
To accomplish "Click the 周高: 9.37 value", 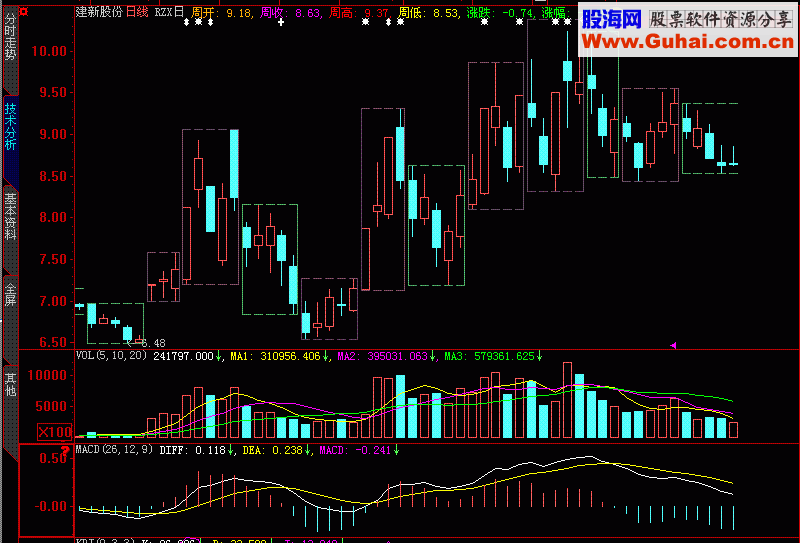I will [x=360, y=12].
